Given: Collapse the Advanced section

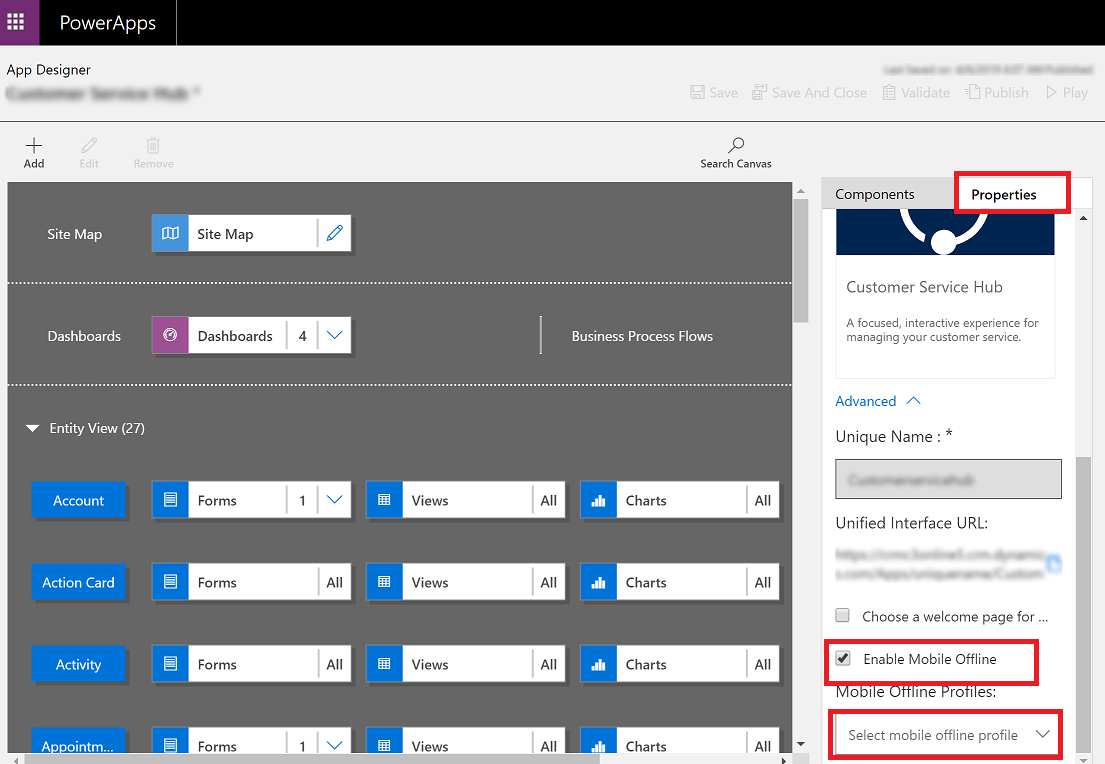Looking at the screenshot, I should pos(912,400).
